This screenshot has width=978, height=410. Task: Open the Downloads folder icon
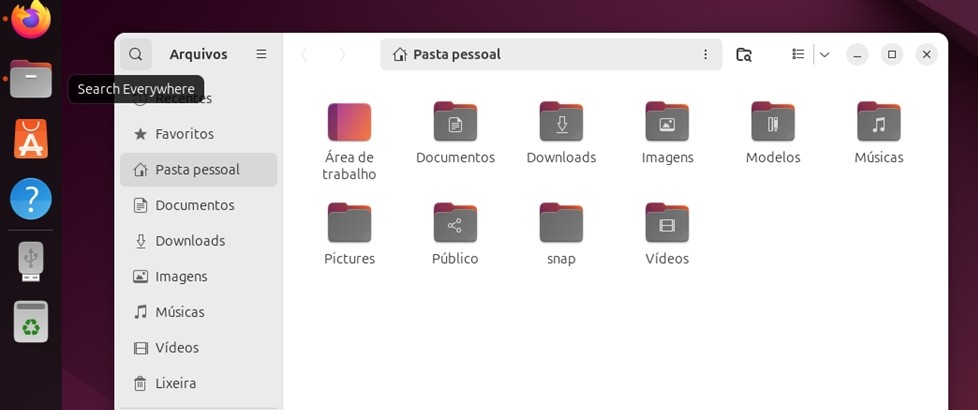coord(561,122)
